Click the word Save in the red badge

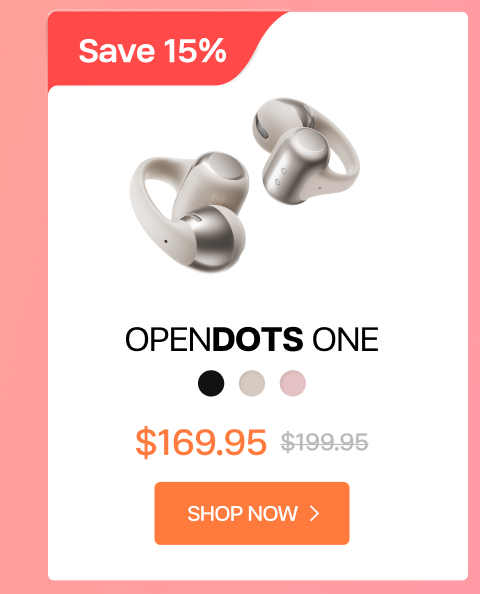[x=117, y=51]
